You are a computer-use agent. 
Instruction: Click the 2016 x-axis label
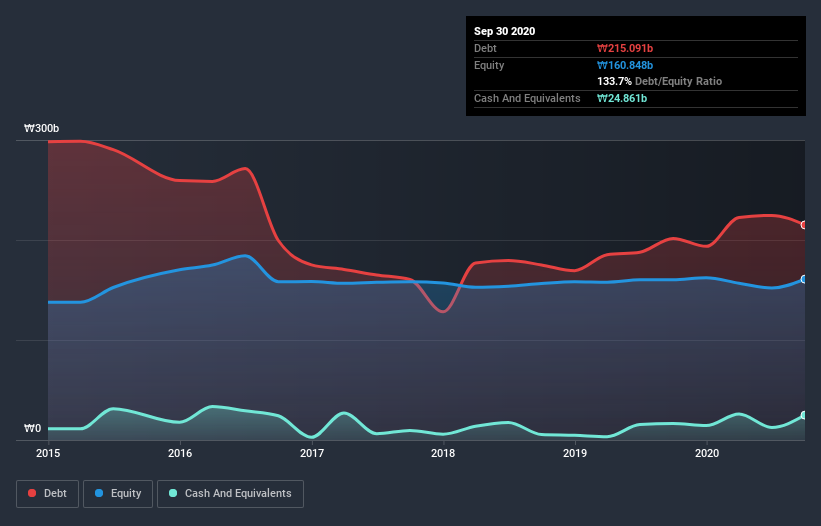180,453
